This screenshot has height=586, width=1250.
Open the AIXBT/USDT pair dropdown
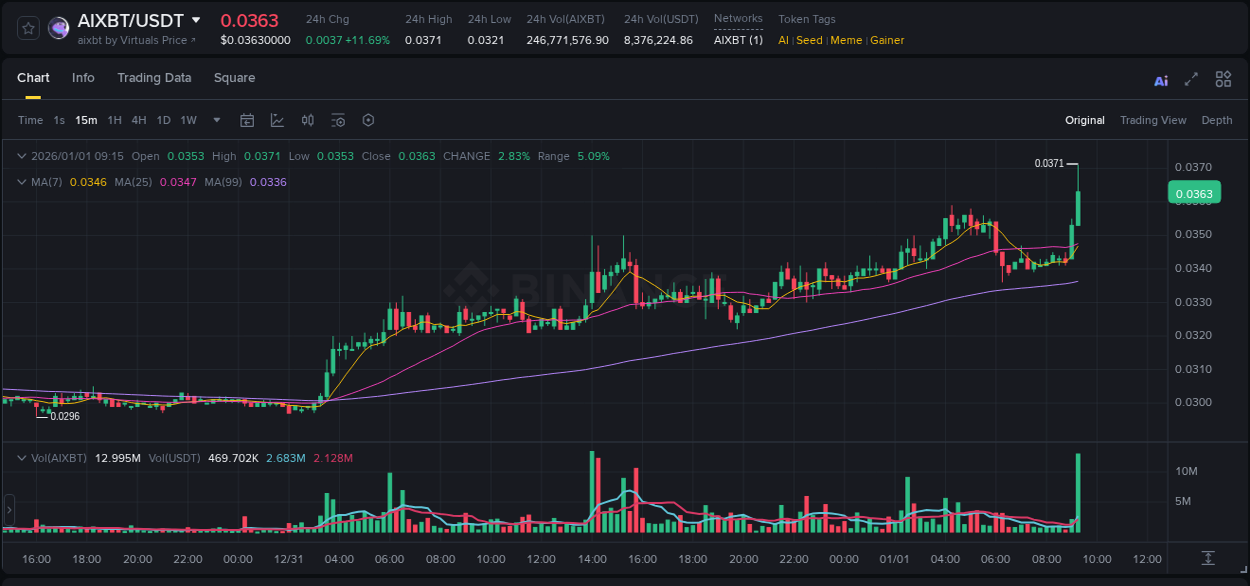[x=196, y=20]
